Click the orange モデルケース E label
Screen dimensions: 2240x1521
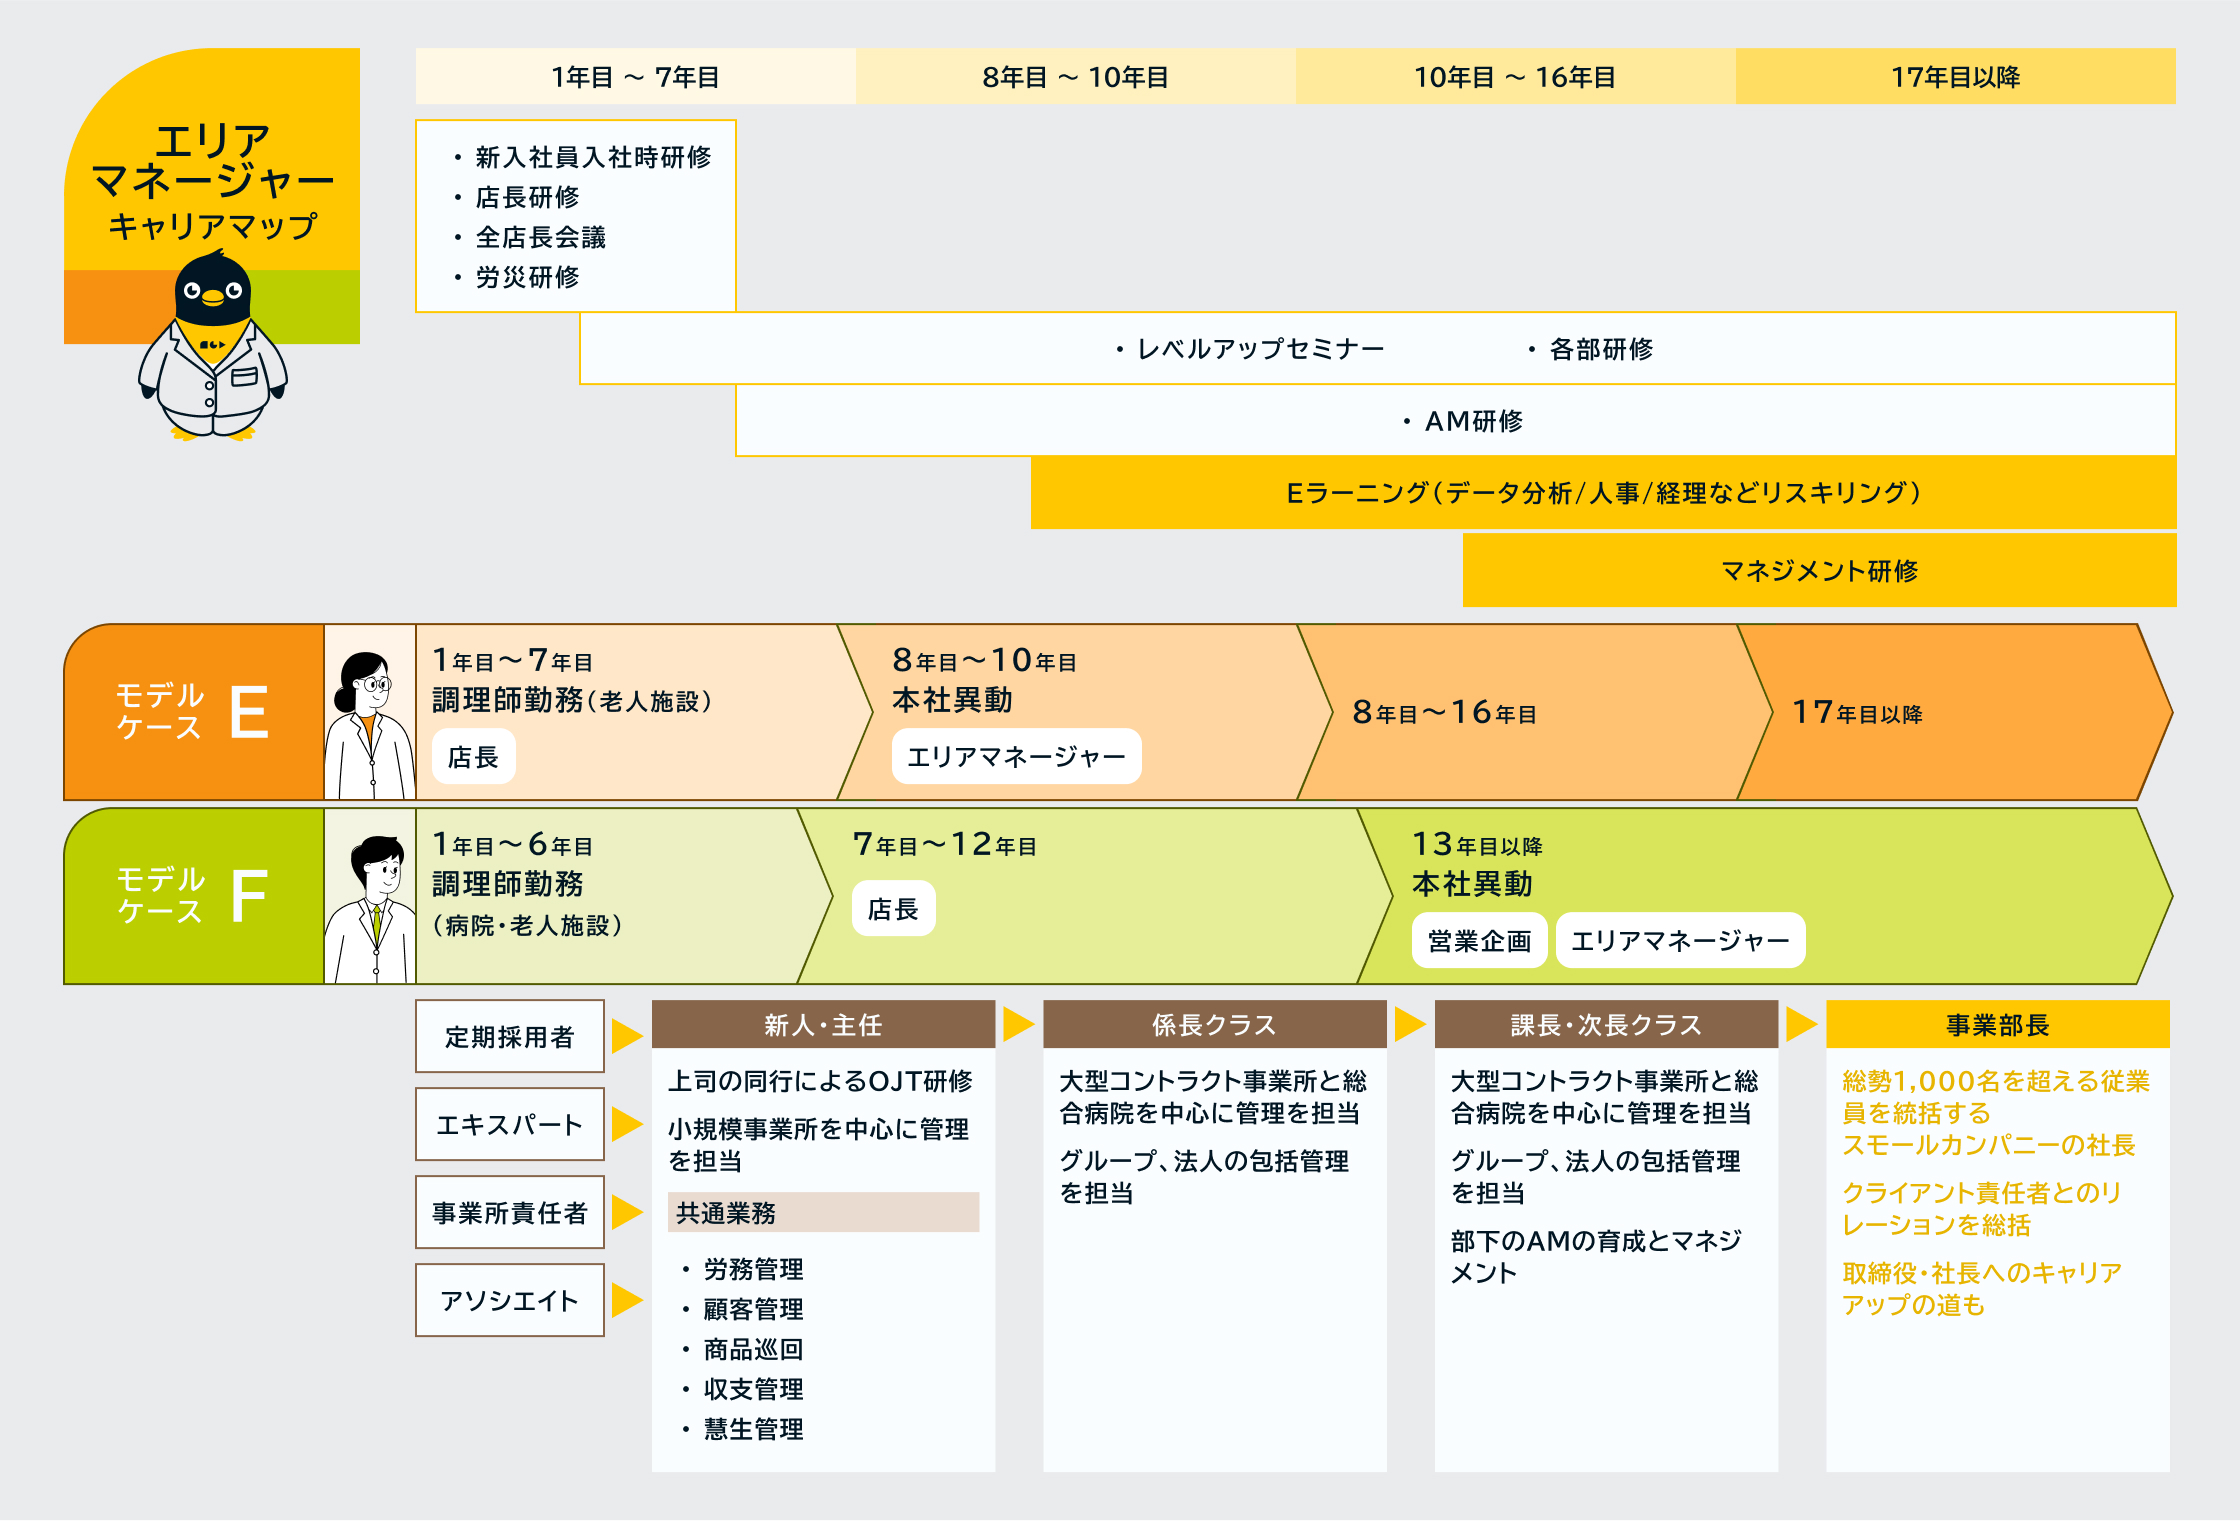[193, 712]
